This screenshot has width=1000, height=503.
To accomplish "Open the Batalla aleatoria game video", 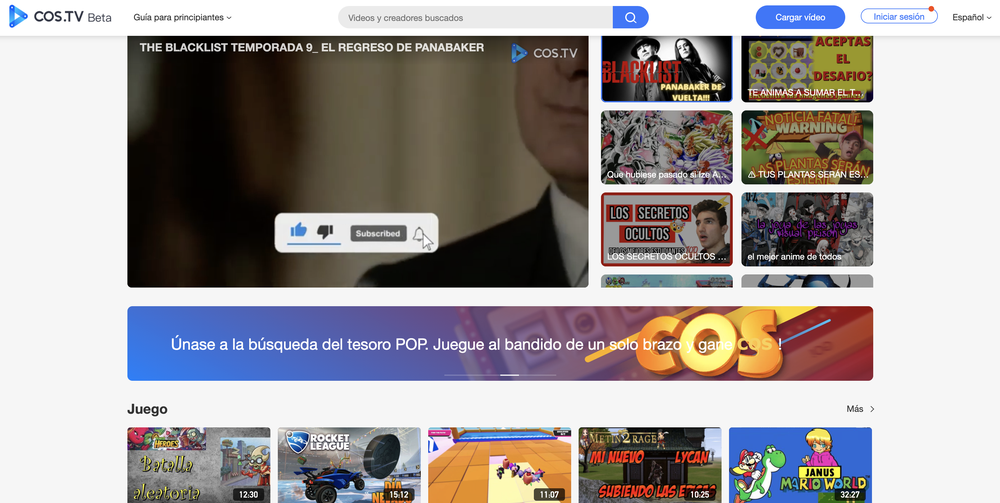I will point(199,465).
